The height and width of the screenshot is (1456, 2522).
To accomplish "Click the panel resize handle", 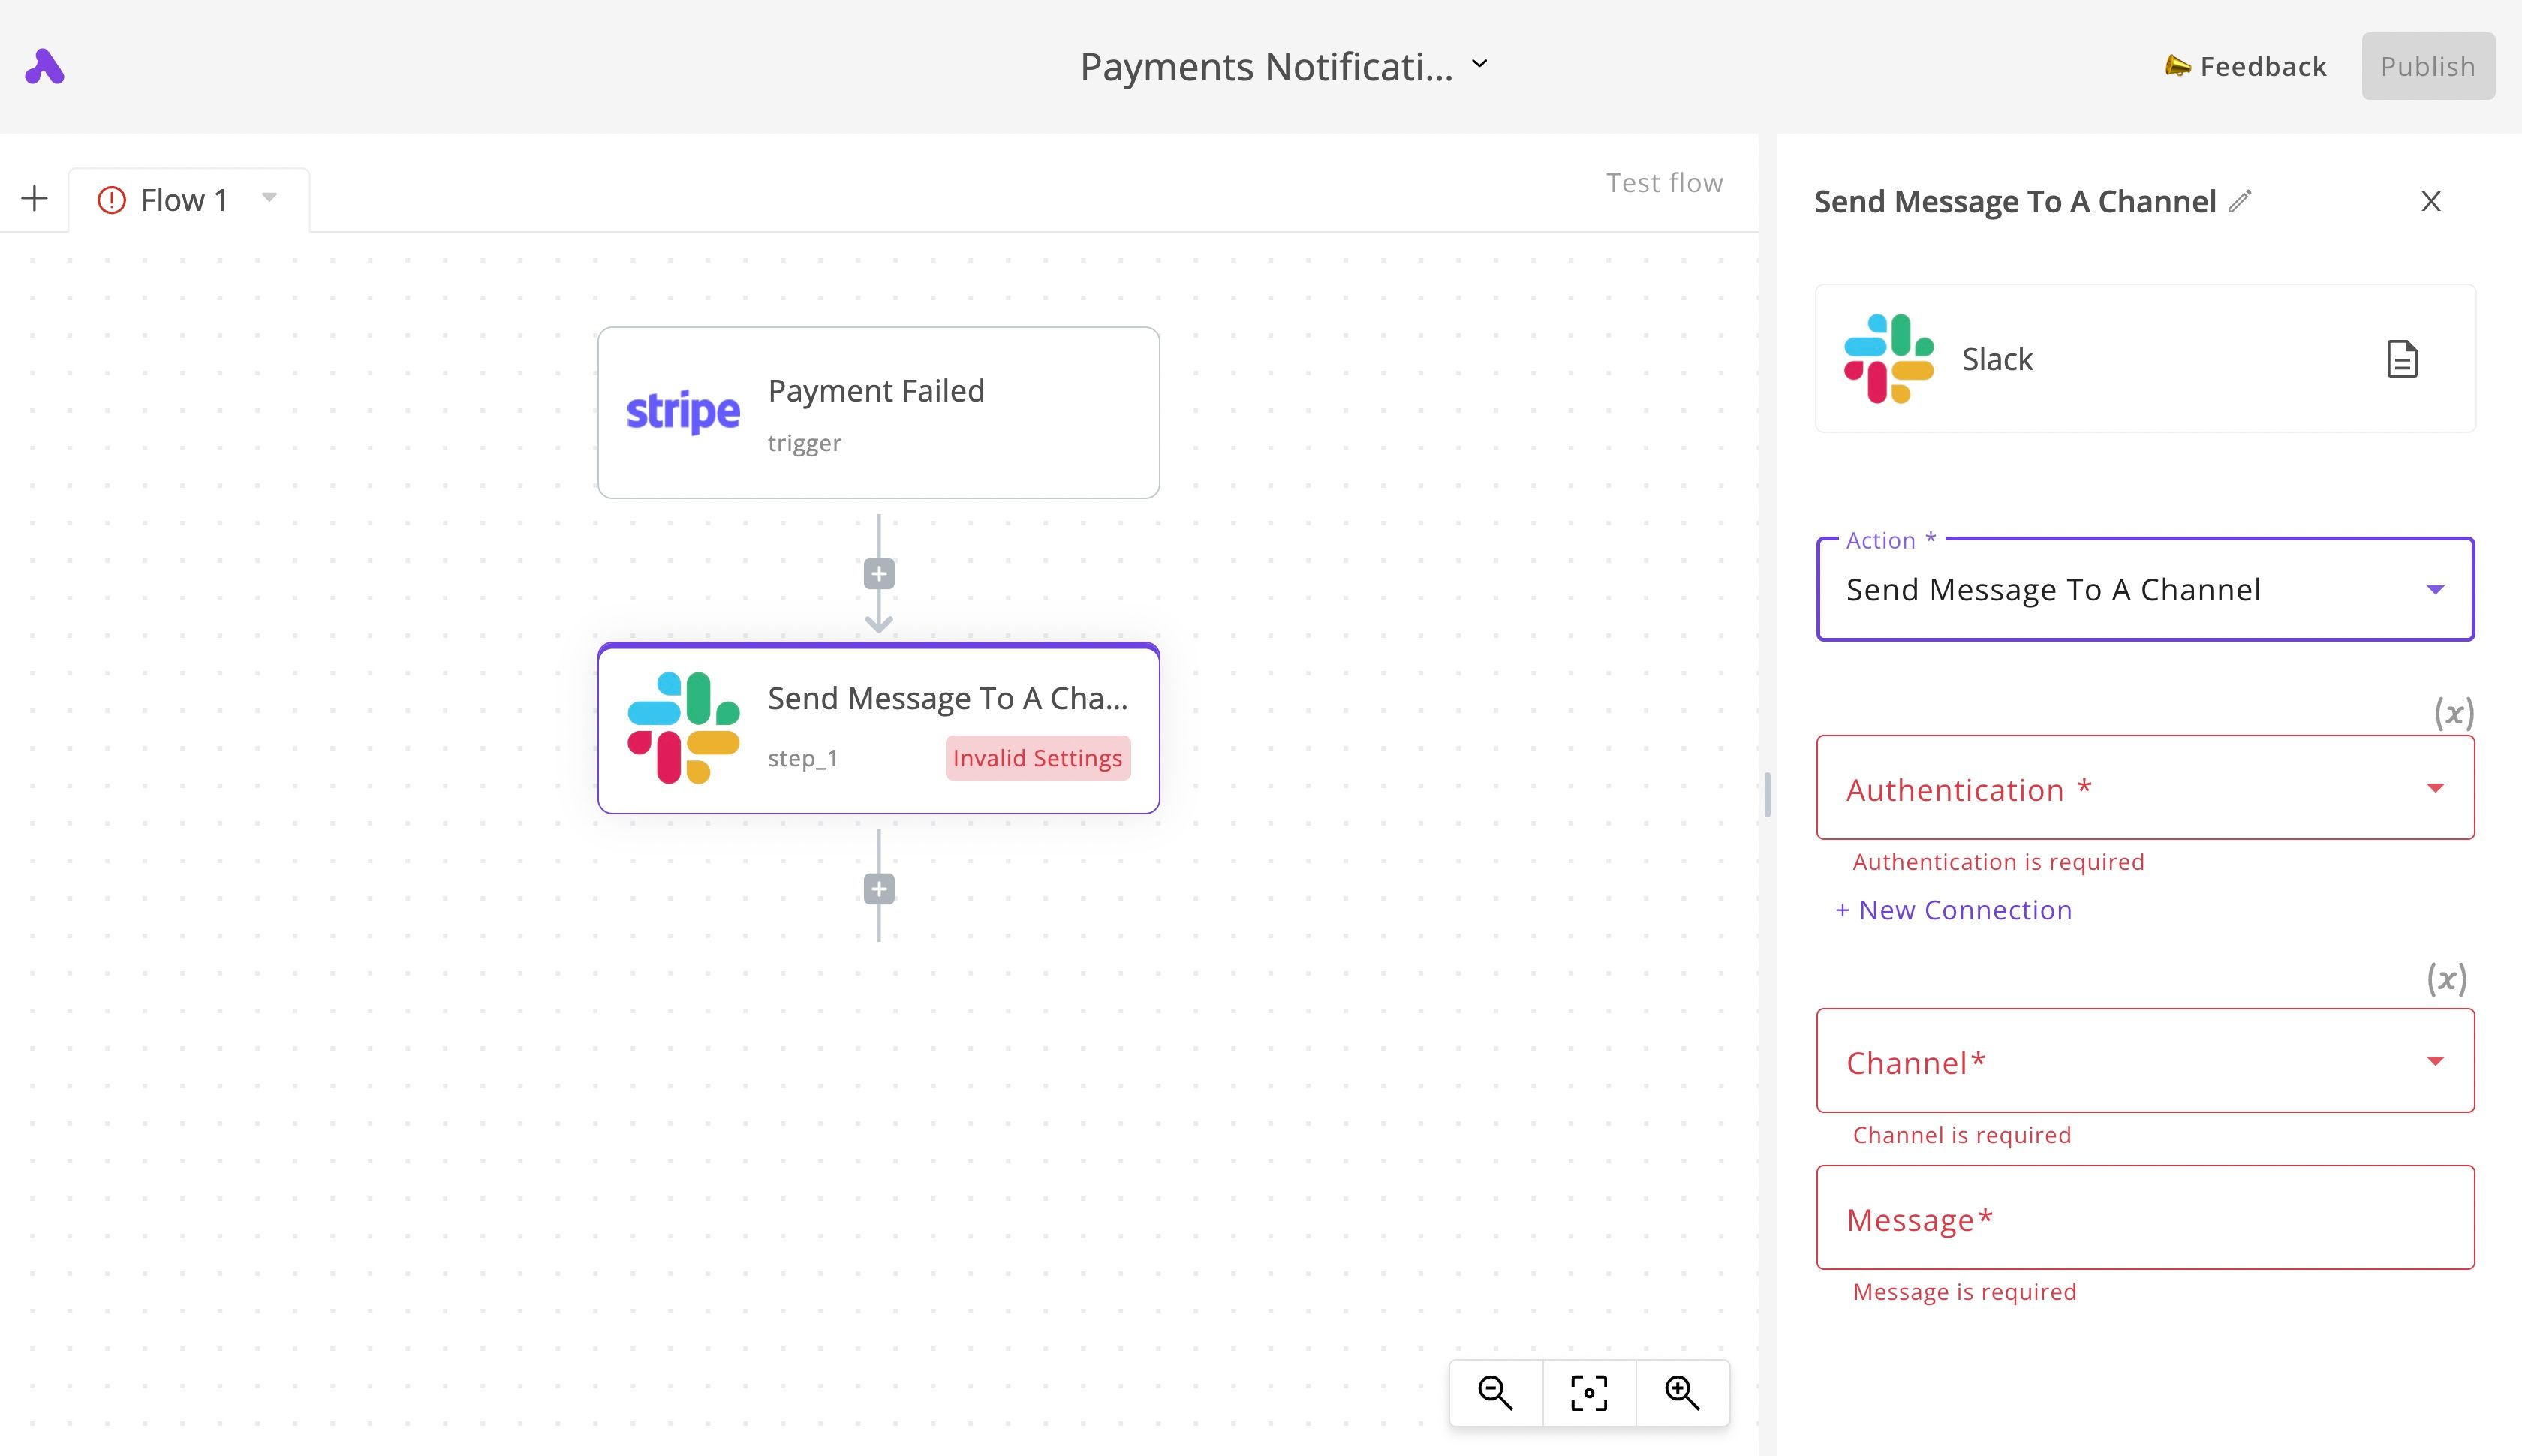I will click(1767, 795).
